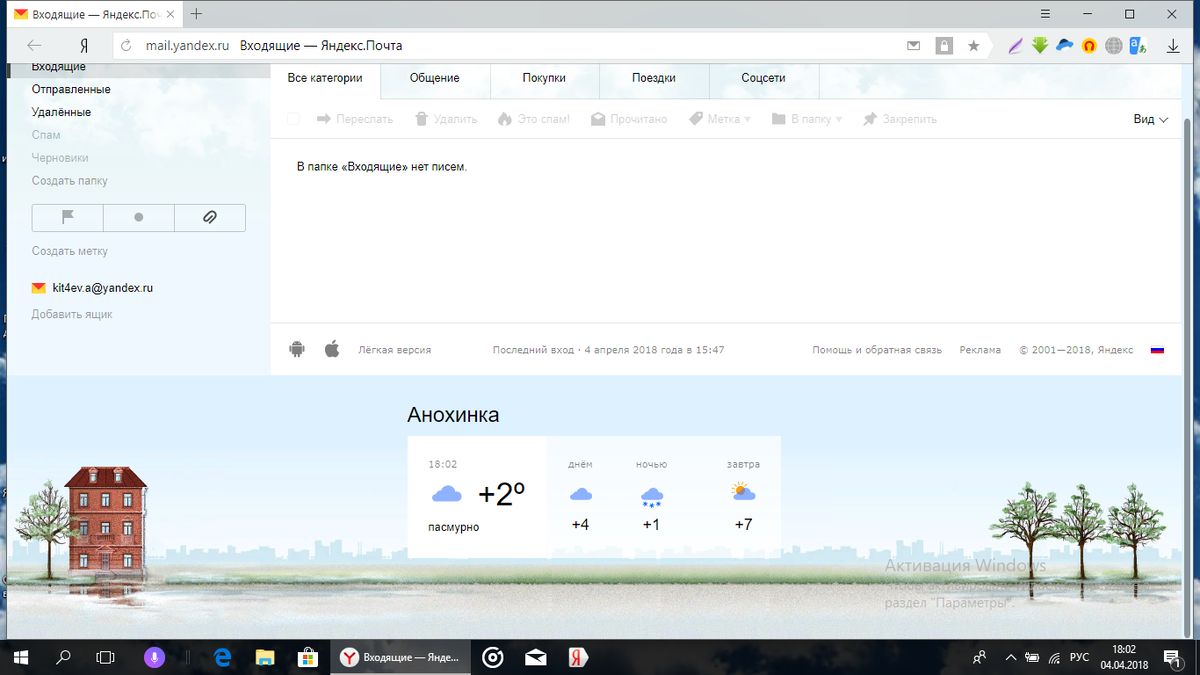This screenshot has width=1200, height=675.
Task: Open 'Лёгкая версия' link
Action: 395,350
